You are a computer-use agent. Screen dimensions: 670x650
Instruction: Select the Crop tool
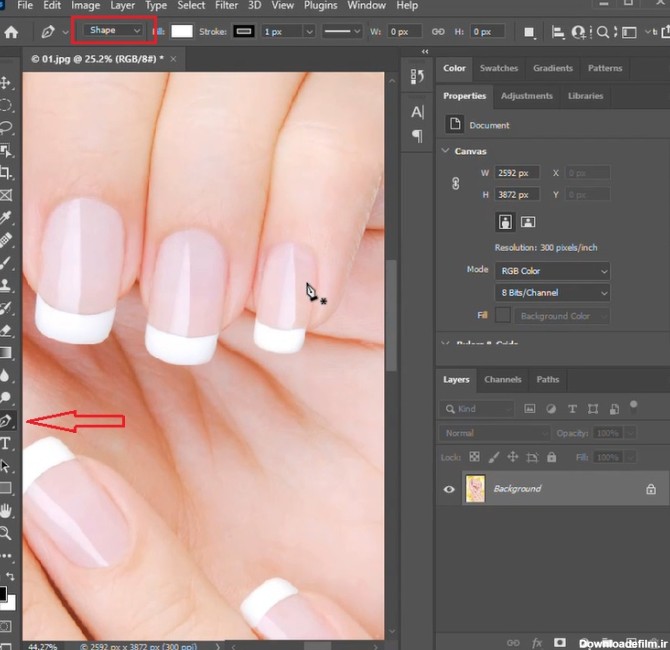pos(6,172)
